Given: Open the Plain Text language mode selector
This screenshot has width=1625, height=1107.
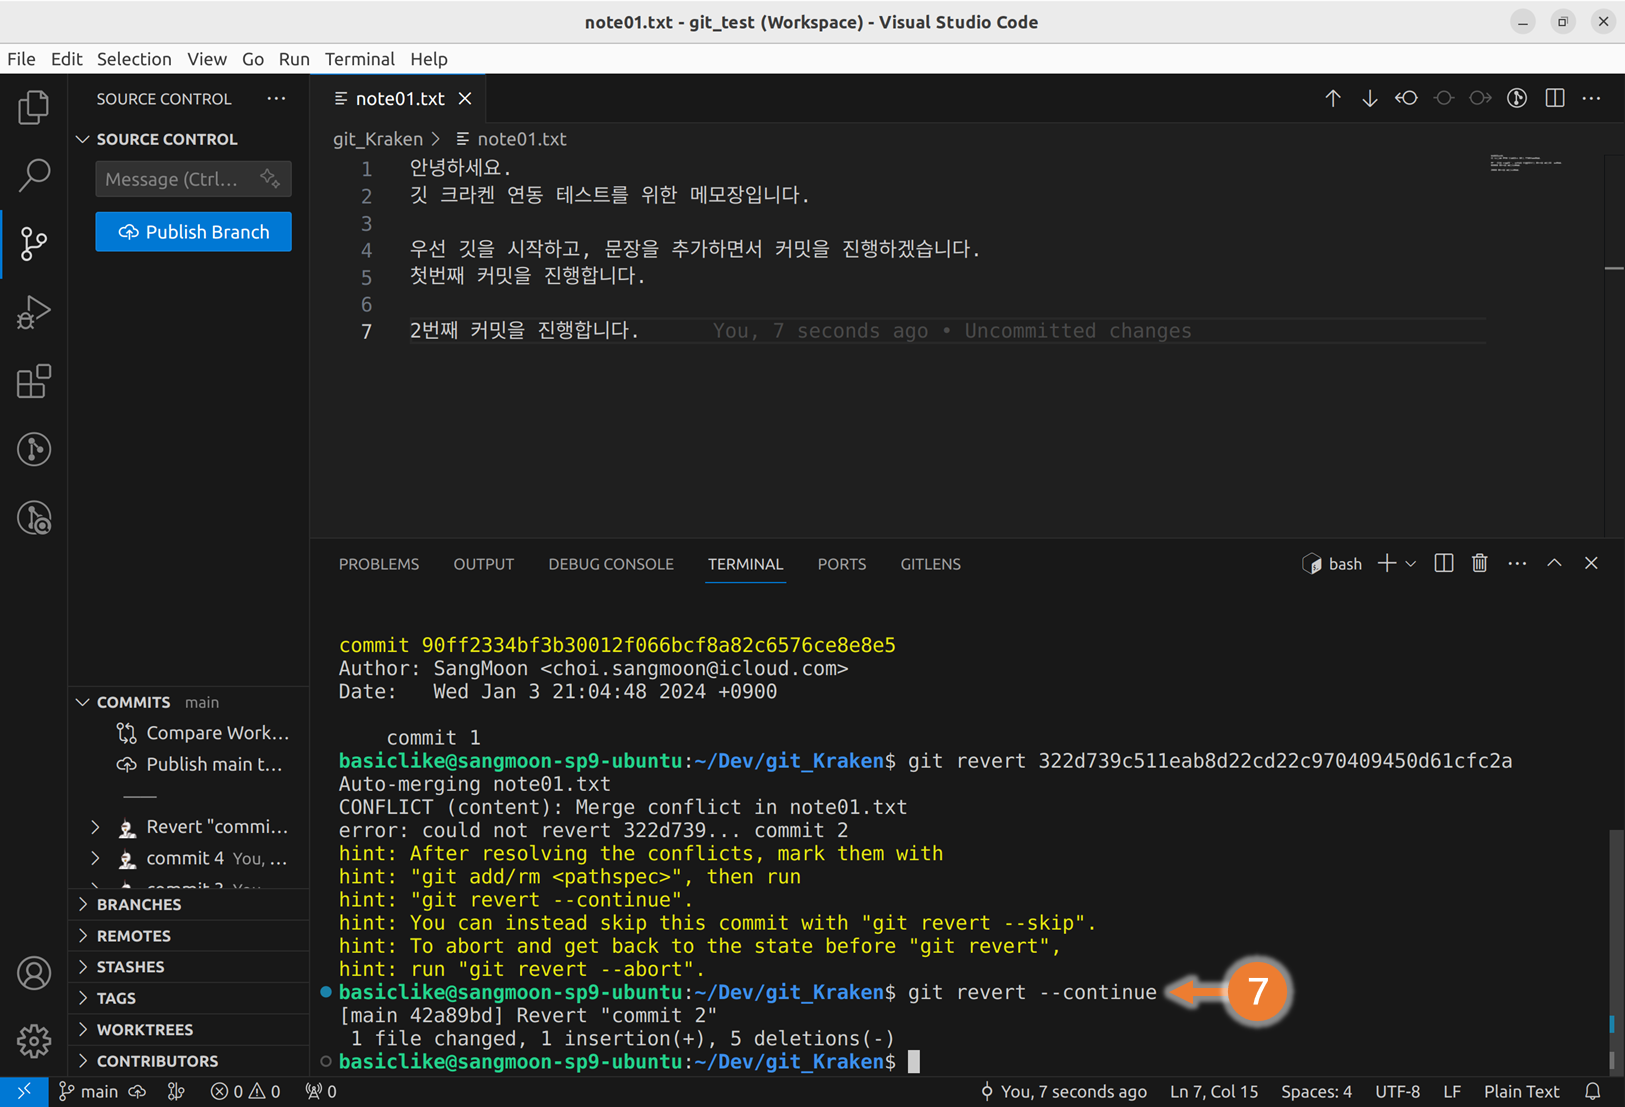Looking at the screenshot, I should click(1522, 1092).
